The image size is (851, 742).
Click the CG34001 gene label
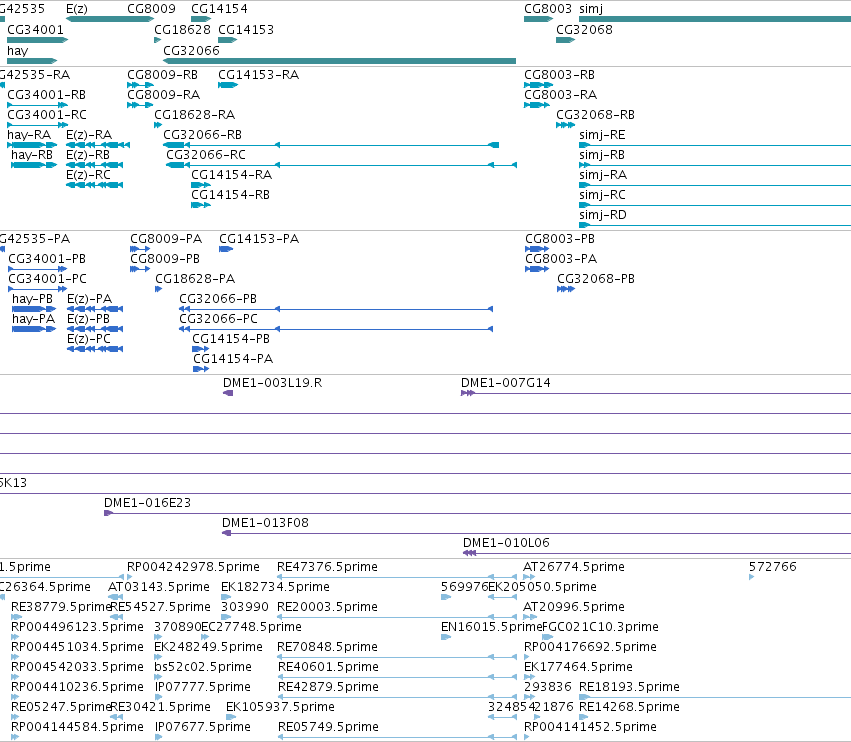(35, 29)
